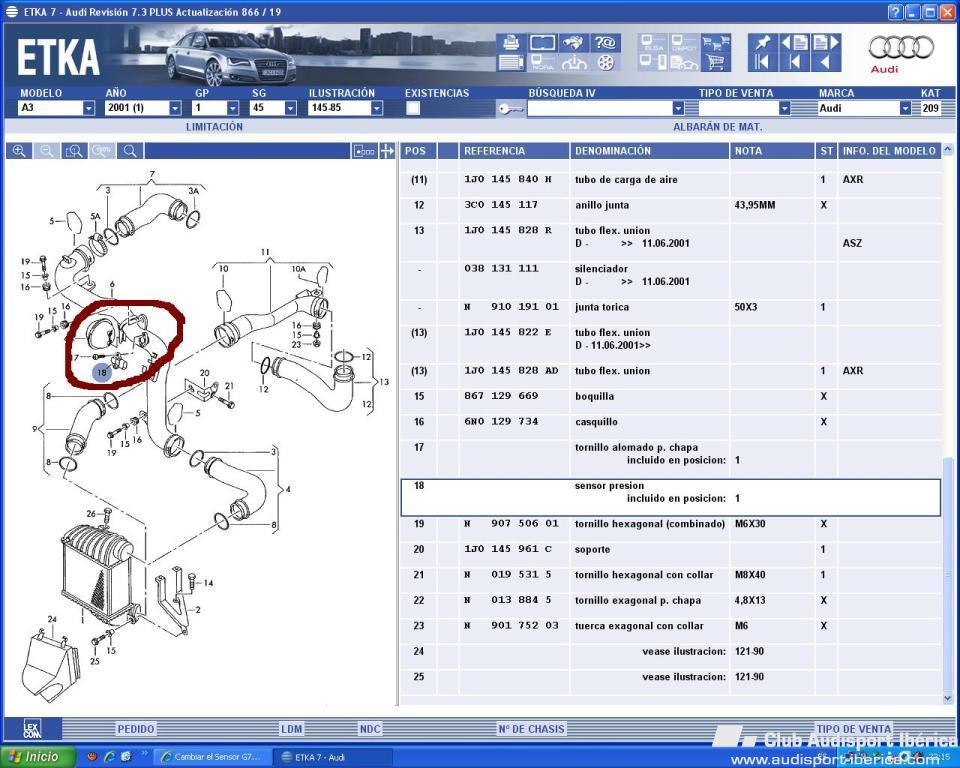This screenshot has width=960, height=768.
Task: Click the PEDIDO button
Action: [x=136, y=729]
